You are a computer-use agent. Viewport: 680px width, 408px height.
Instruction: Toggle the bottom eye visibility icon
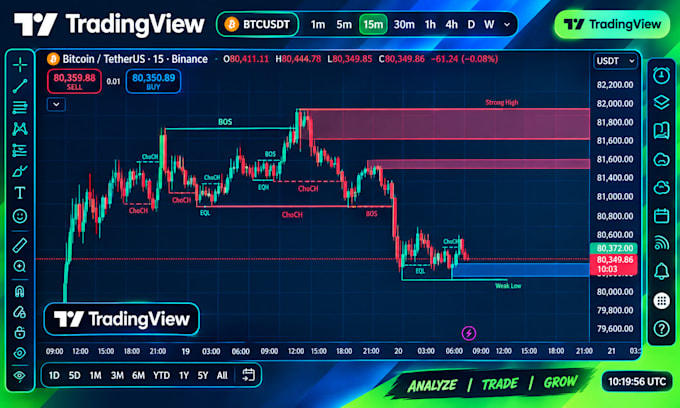[20, 375]
